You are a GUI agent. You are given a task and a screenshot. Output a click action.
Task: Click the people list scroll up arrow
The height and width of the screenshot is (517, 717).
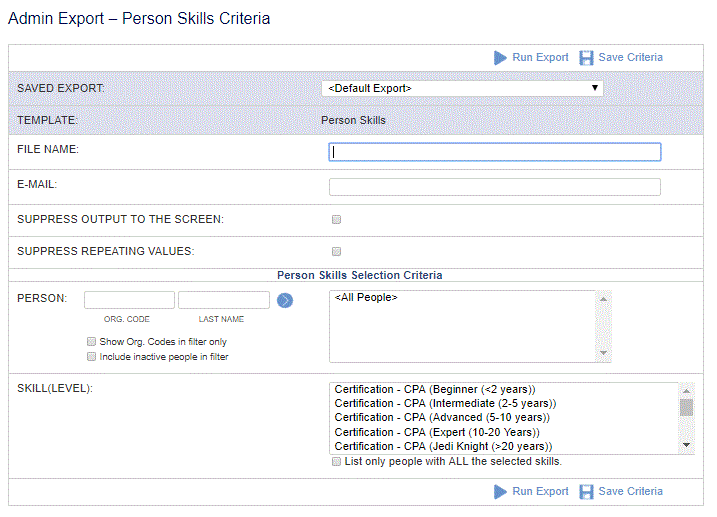click(x=603, y=299)
